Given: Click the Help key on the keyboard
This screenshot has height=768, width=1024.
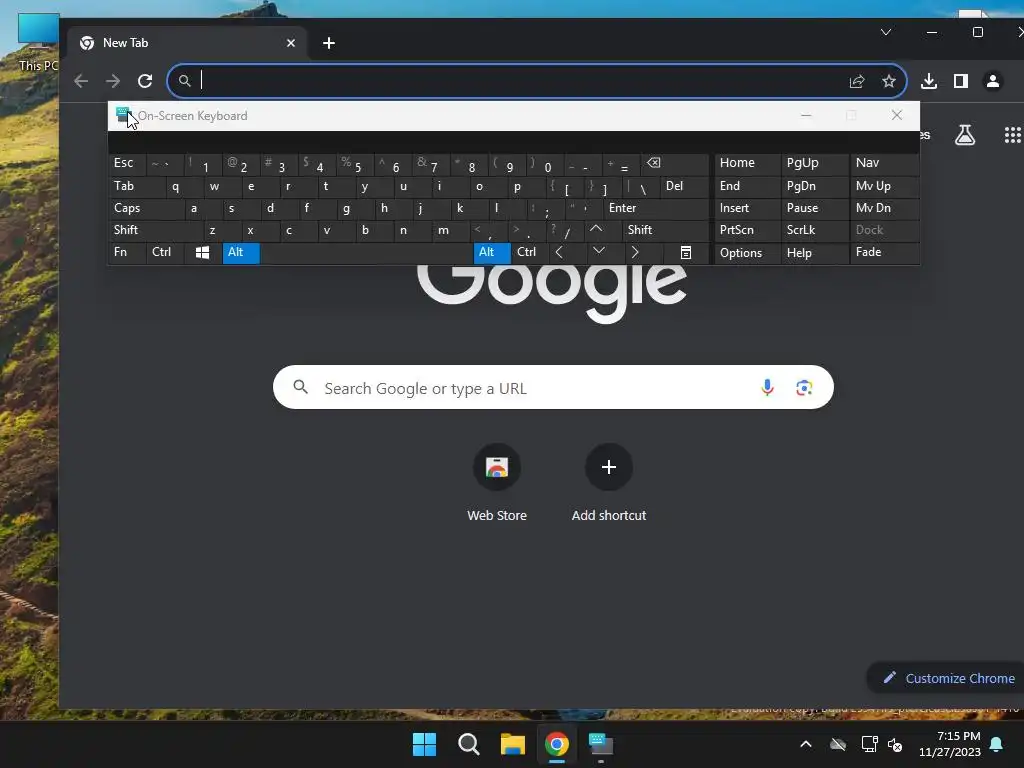Looking at the screenshot, I should 814,253.
